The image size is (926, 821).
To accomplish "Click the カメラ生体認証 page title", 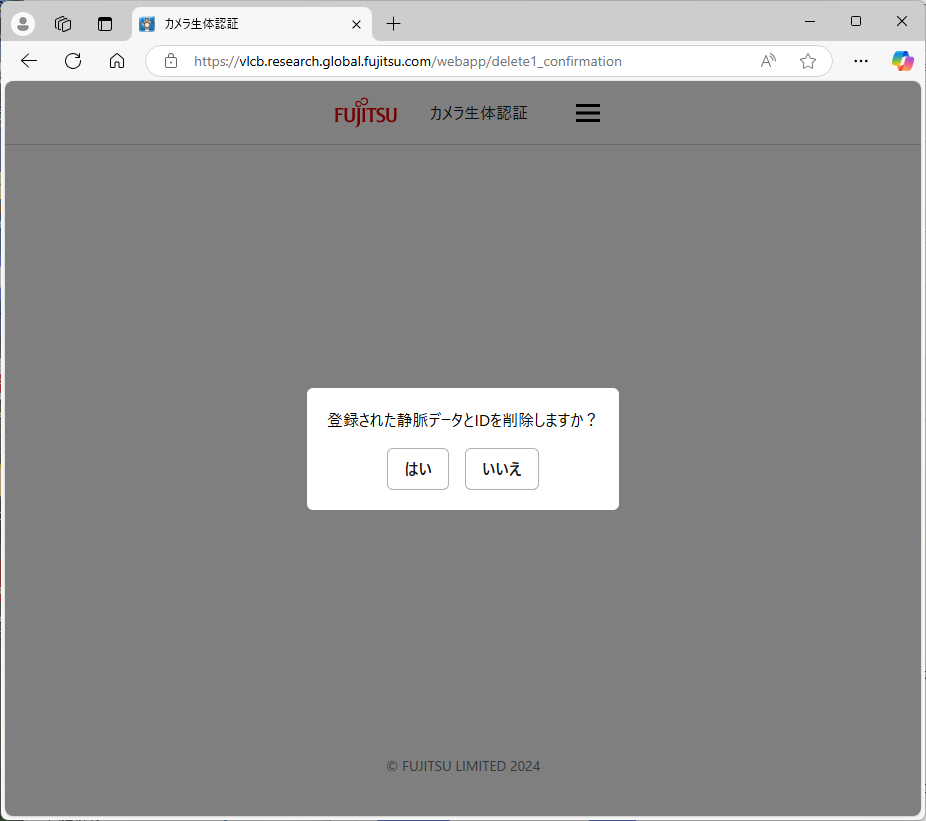I will coord(478,113).
